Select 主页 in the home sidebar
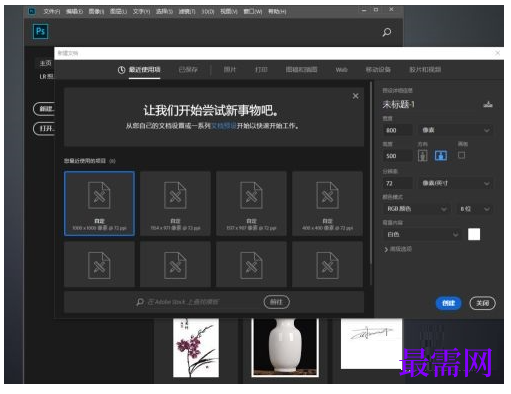This screenshot has height=394, width=511. point(46,63)
